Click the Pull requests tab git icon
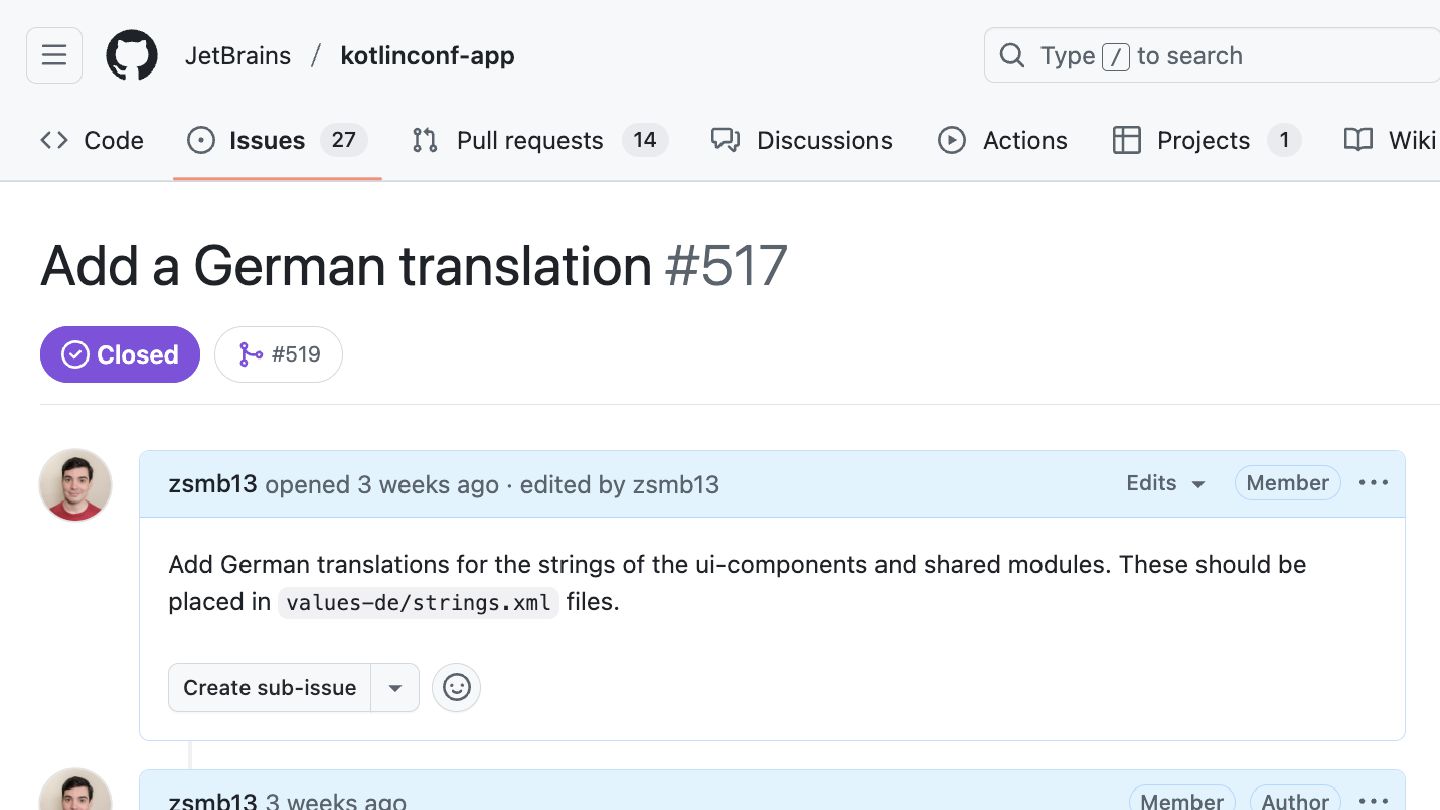This screenshot has height=810, width=1440. click(x=425, y=140)
